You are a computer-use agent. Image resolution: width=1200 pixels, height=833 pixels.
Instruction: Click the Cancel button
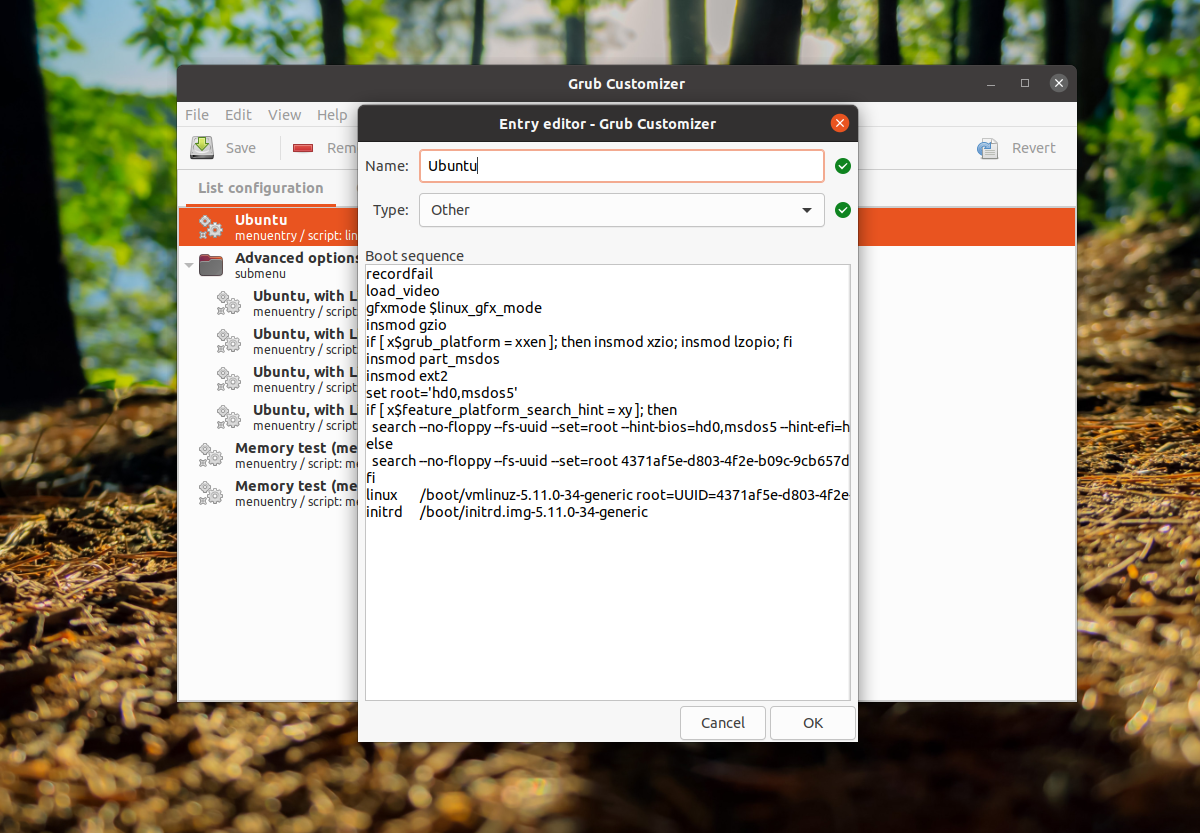coord(722,723)
